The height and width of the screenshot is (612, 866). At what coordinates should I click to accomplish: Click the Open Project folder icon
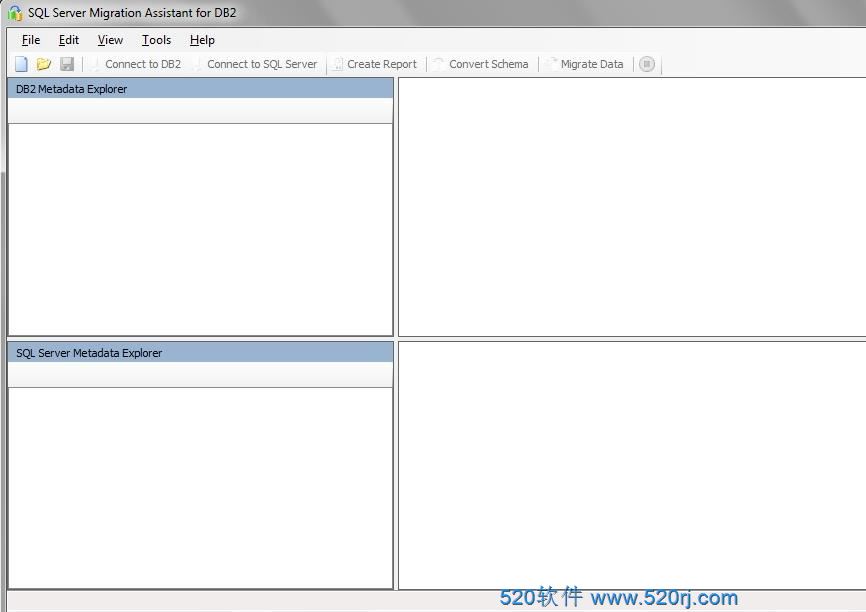coord(44,64)
